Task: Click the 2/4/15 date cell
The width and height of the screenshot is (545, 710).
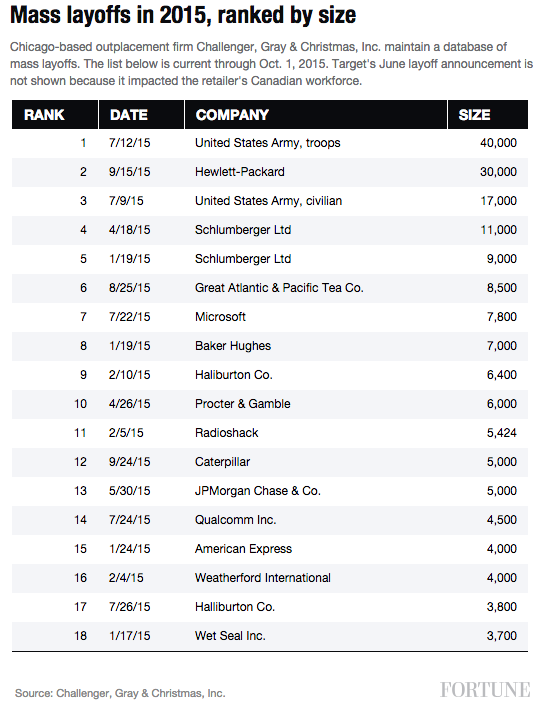Action: pyautogui.click(x=126, y=578)
